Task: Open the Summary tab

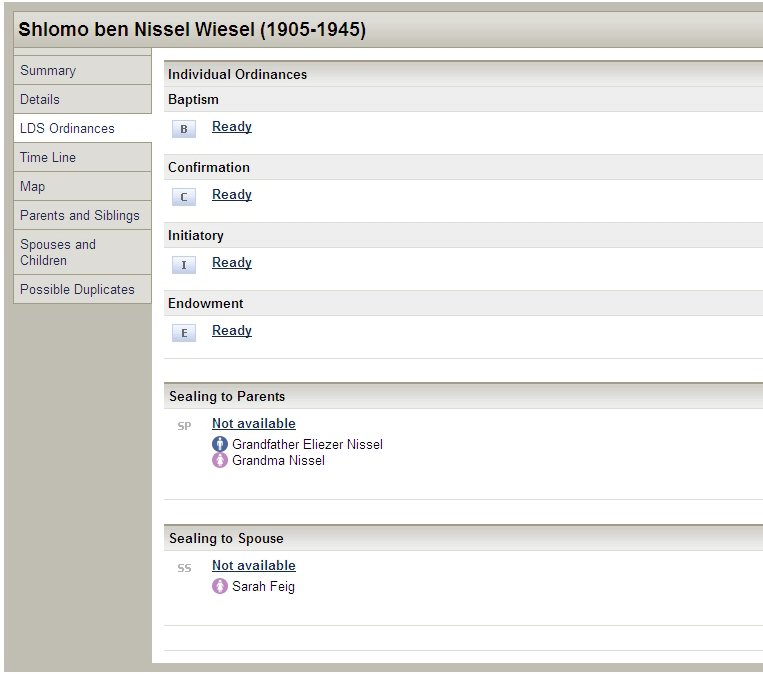Action: (x=48, y=70)
